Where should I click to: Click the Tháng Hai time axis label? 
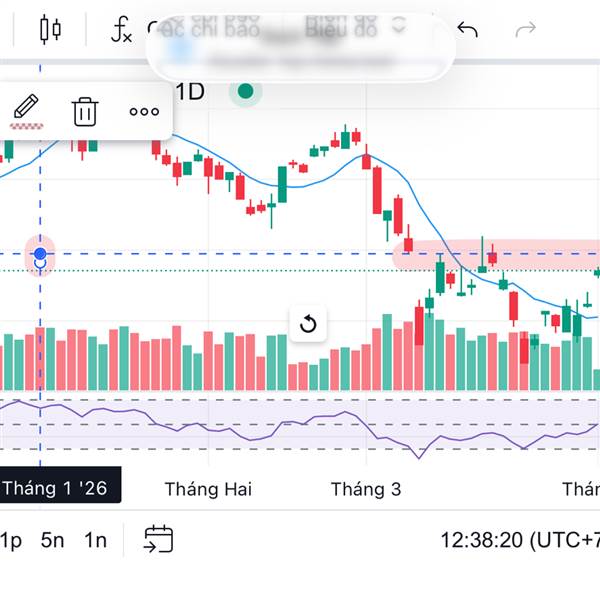pyautogui.click(x=208, y=489)
